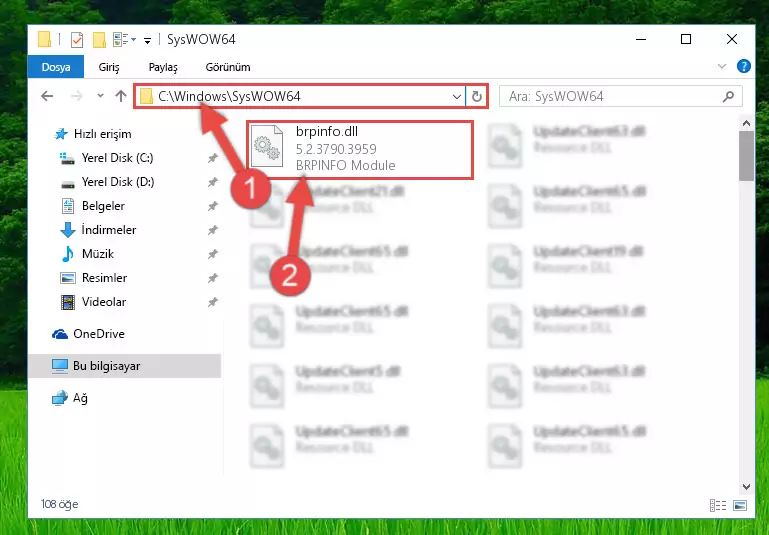
Task: Open the Belgeler folder in sidebar
Action: click(103, 206)
